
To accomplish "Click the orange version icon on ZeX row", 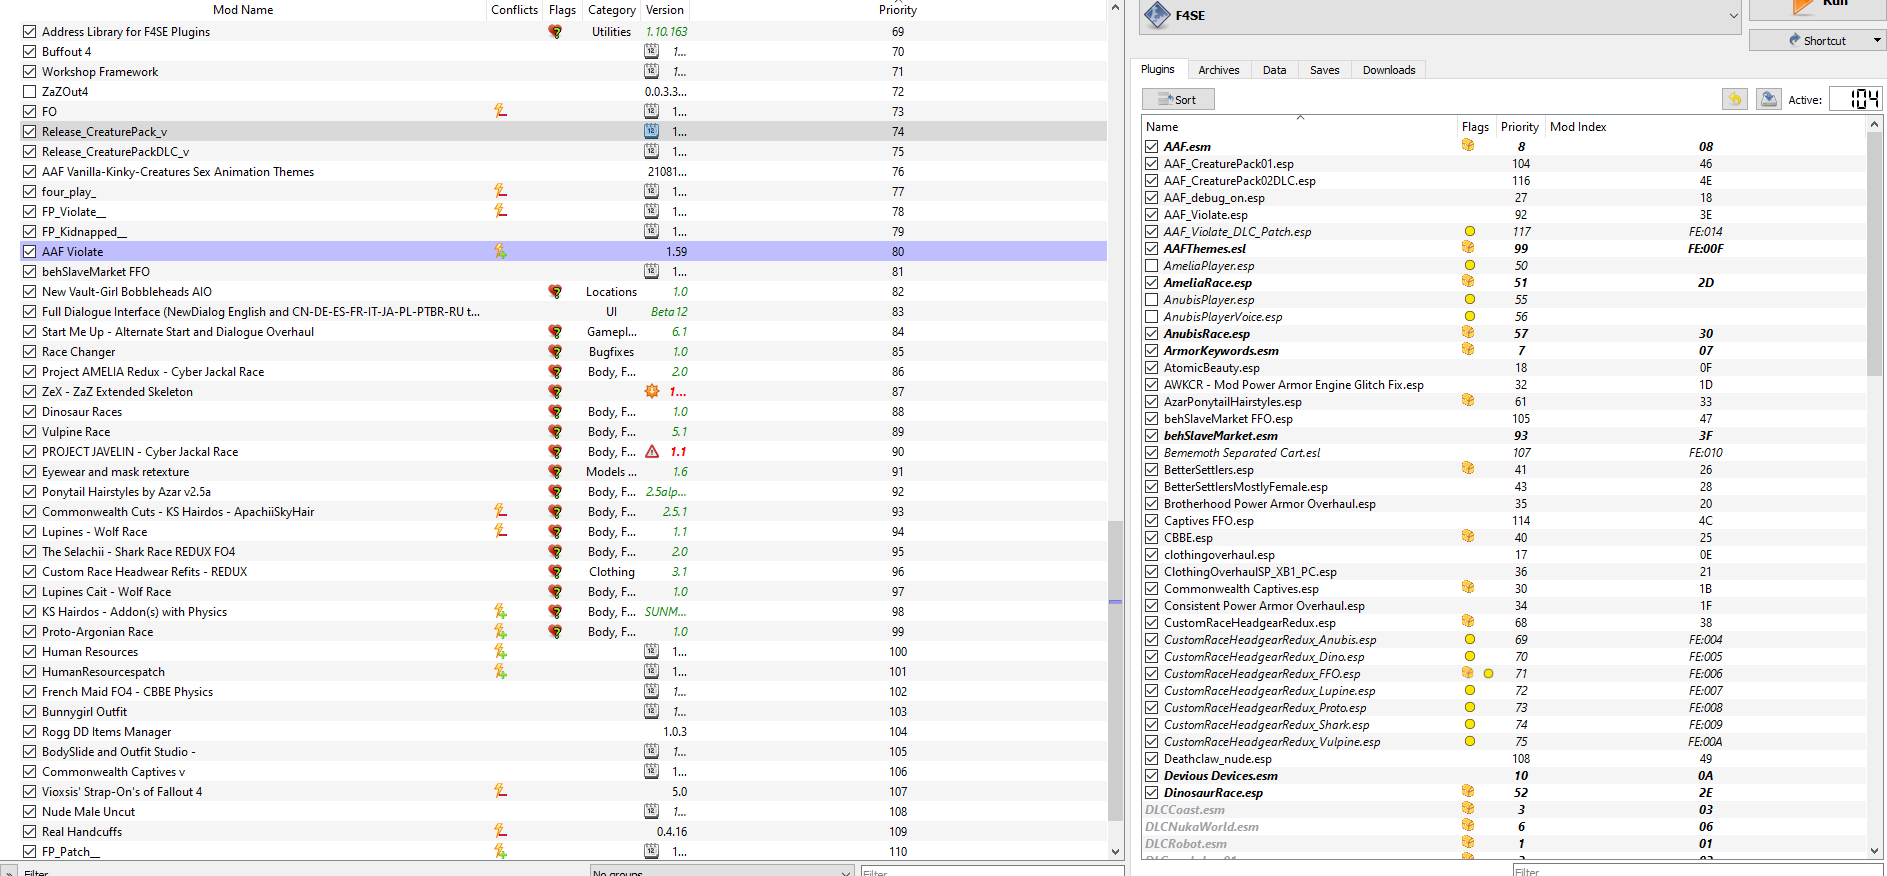I will click(652, 391).
